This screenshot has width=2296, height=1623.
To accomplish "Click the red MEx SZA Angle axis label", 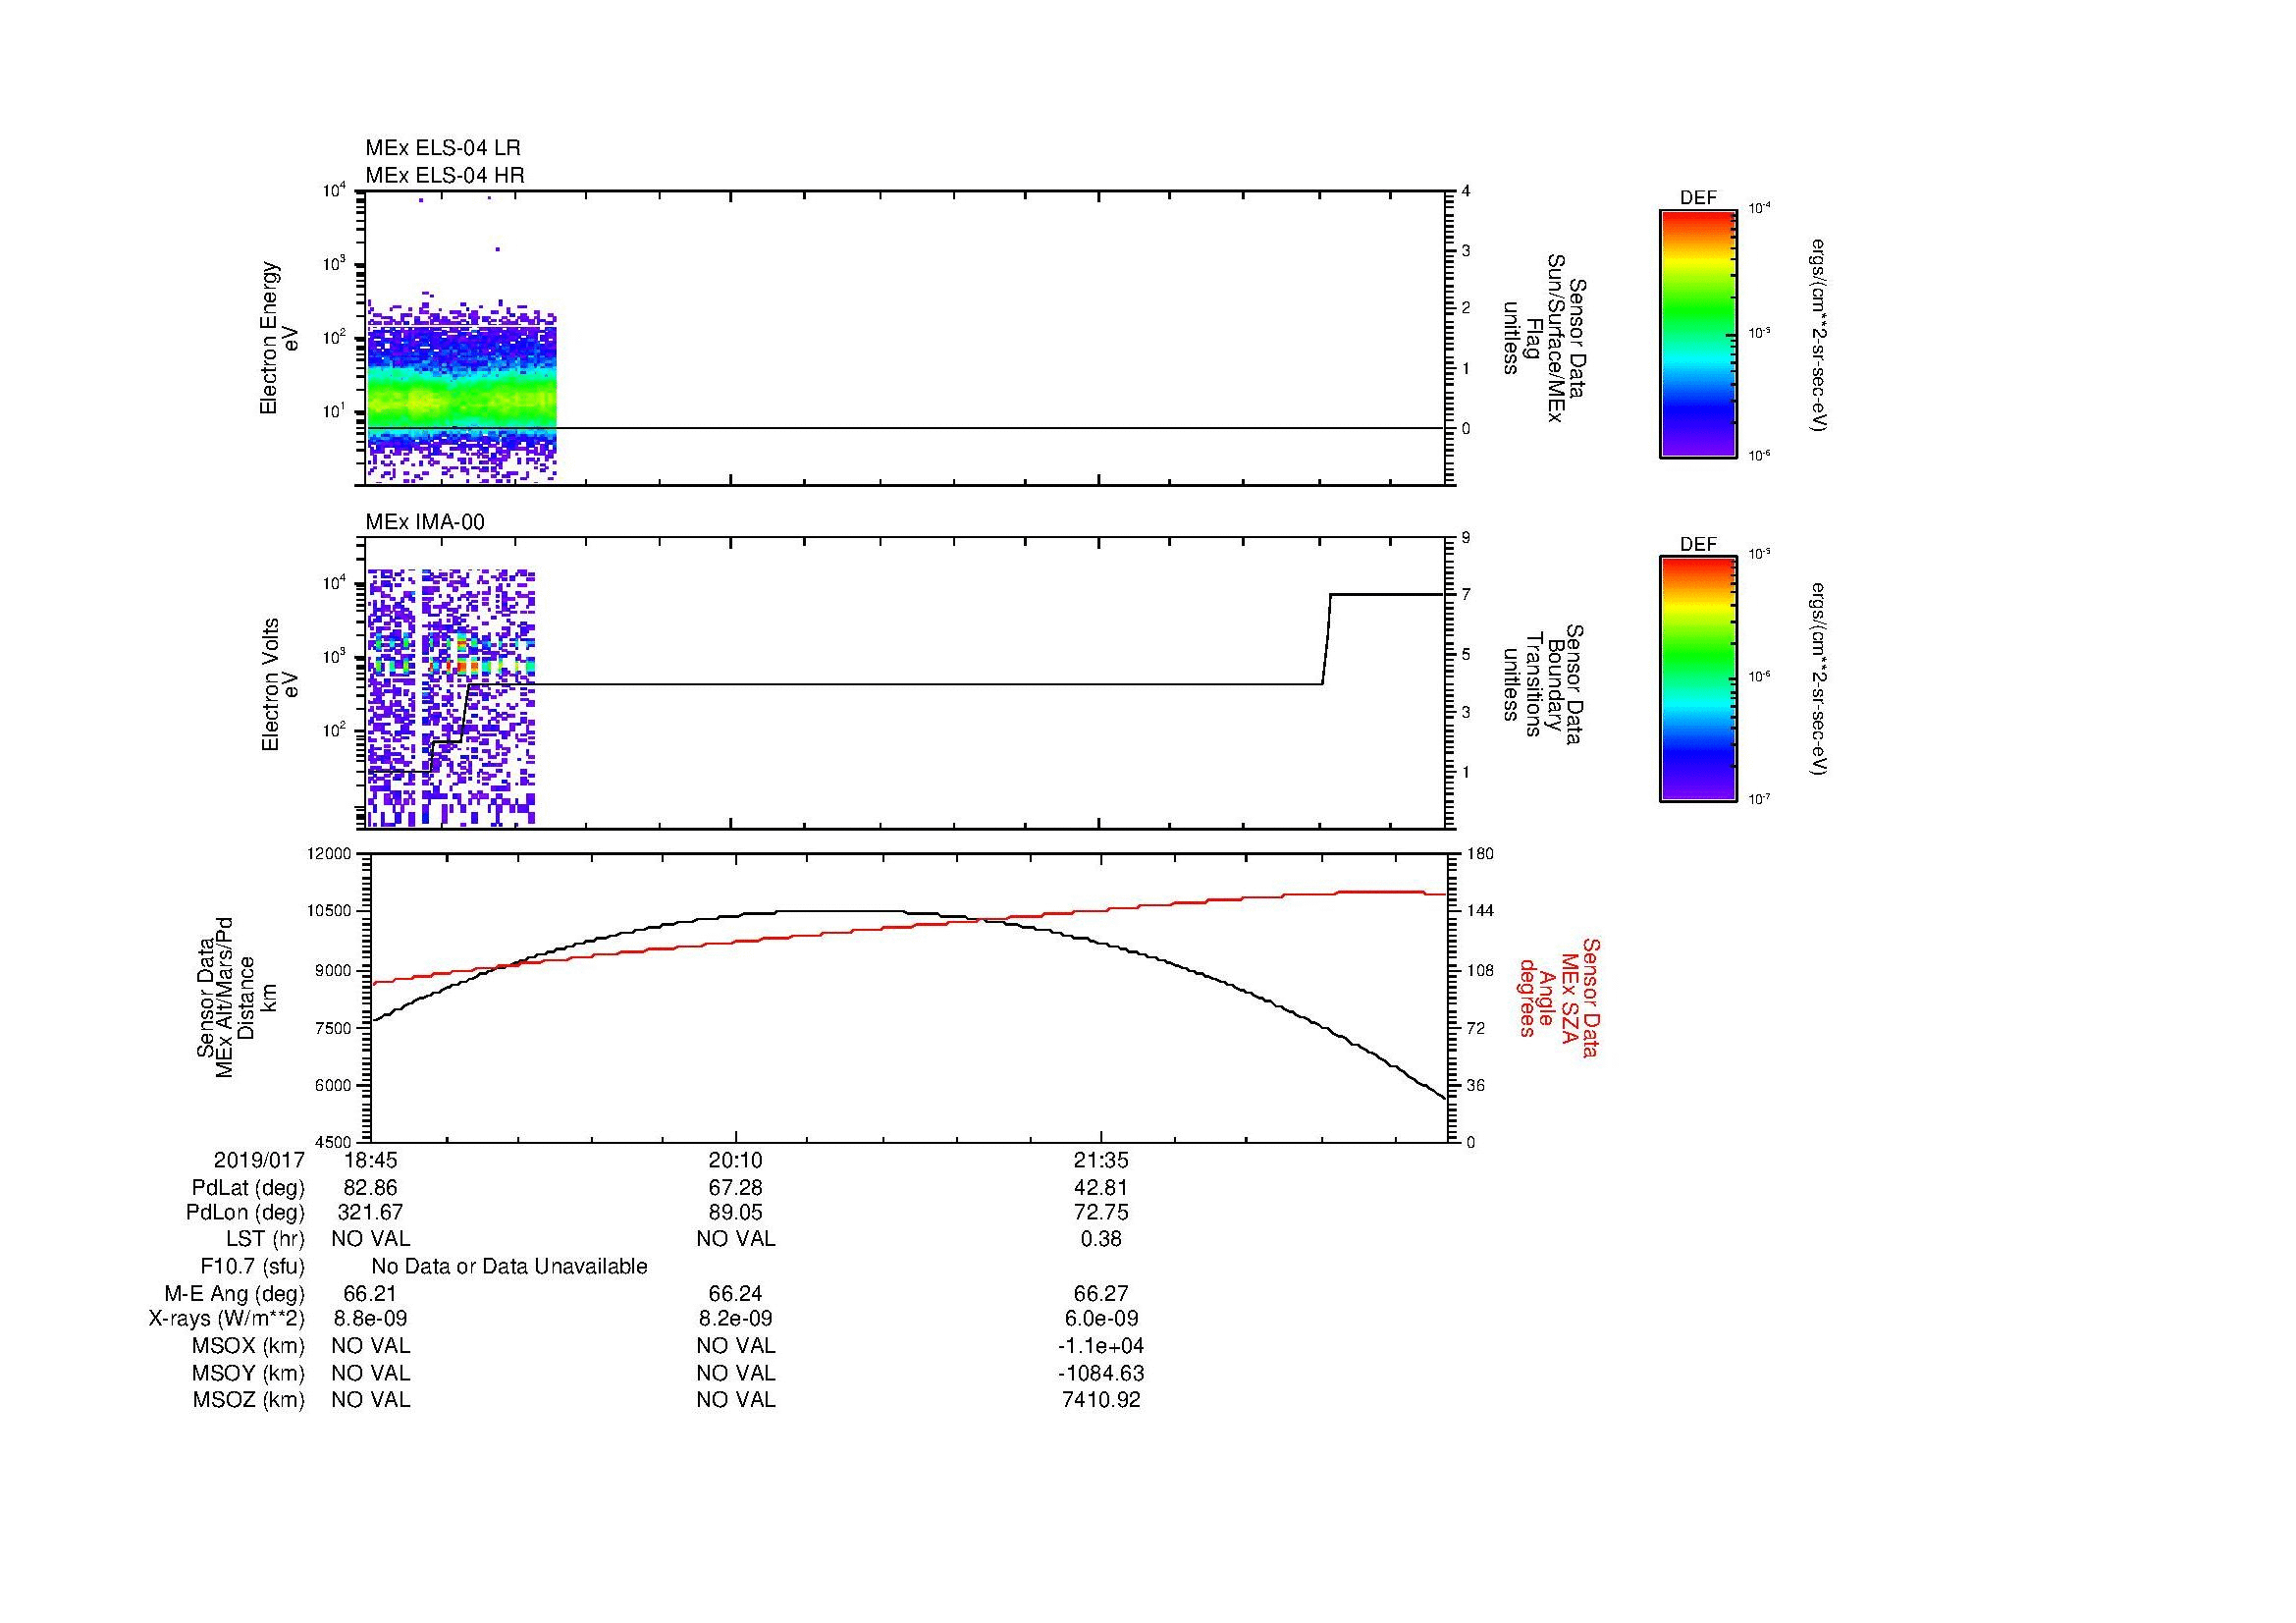I will point(1558,997).
